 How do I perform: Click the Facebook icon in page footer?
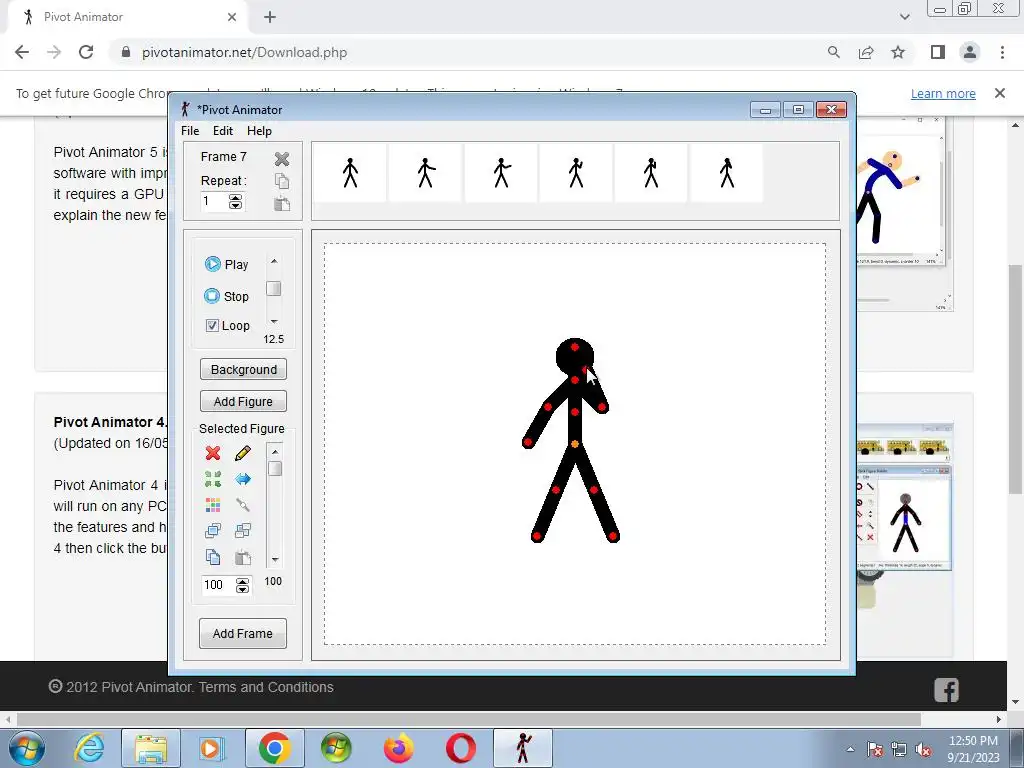(x=946, y=690)
